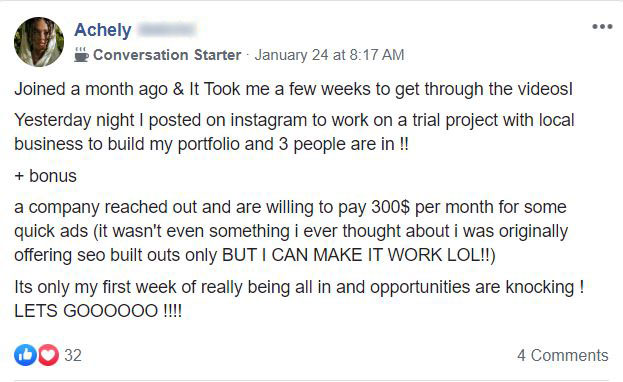The height and width of the screenshot is (382, 623).
Task: Open the Achely profile name link
Action: [x=103, y=30]
